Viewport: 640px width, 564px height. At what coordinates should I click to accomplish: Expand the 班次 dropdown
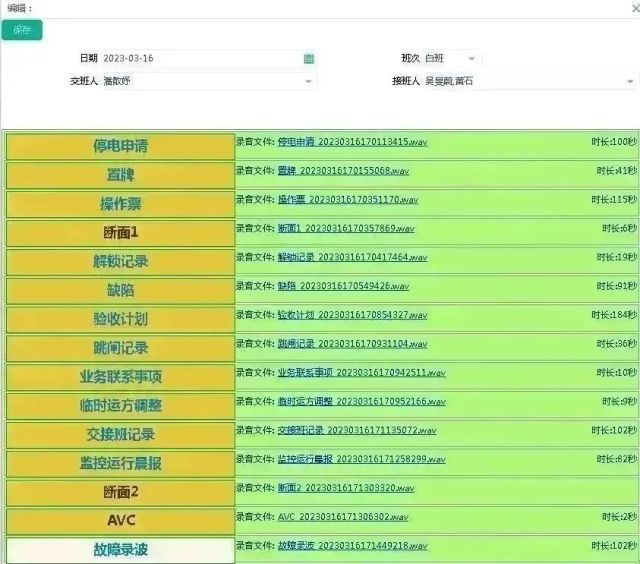(472, 59)
